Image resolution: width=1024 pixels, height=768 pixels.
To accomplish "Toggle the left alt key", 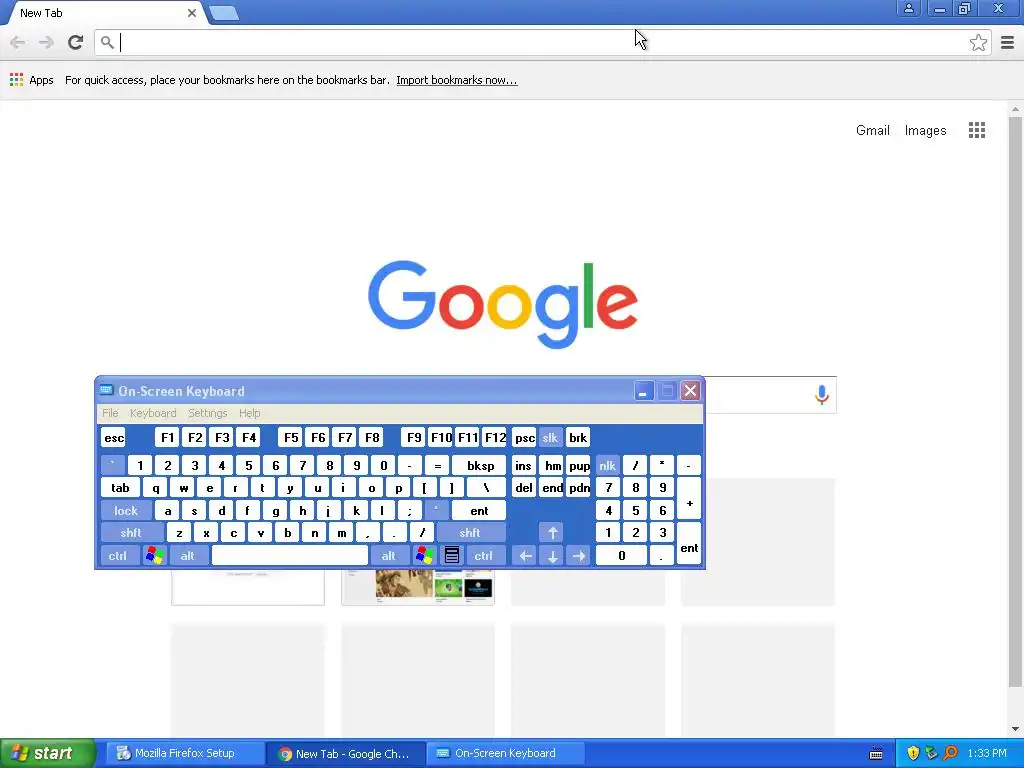I will 188,556.
